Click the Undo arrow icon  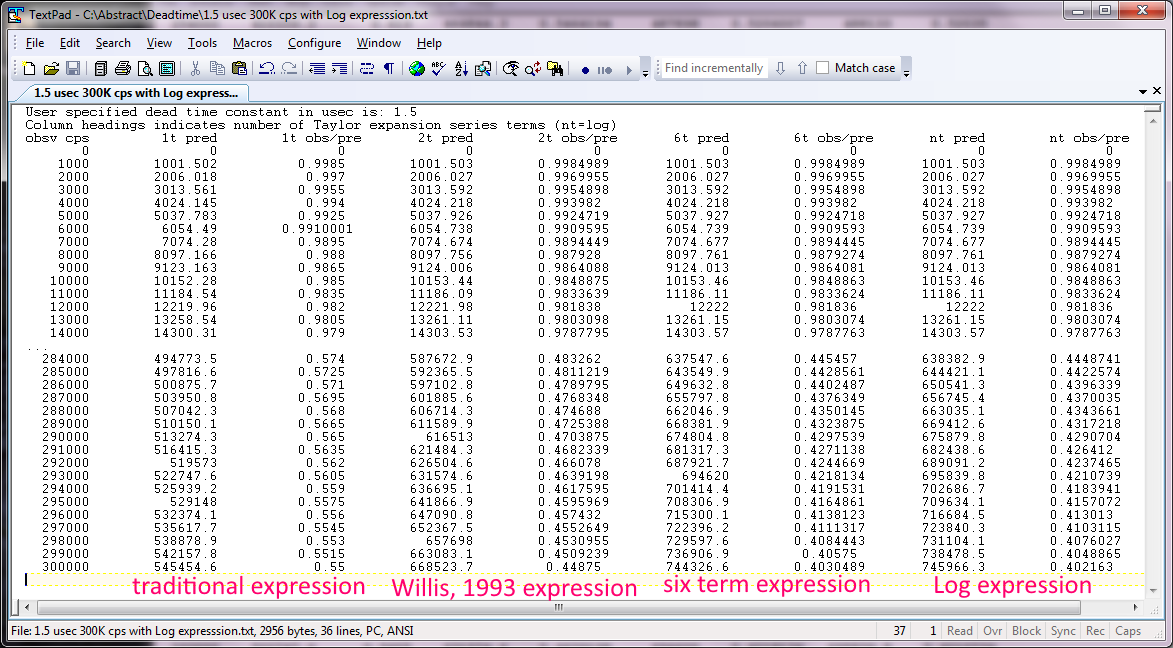[267, 69]
